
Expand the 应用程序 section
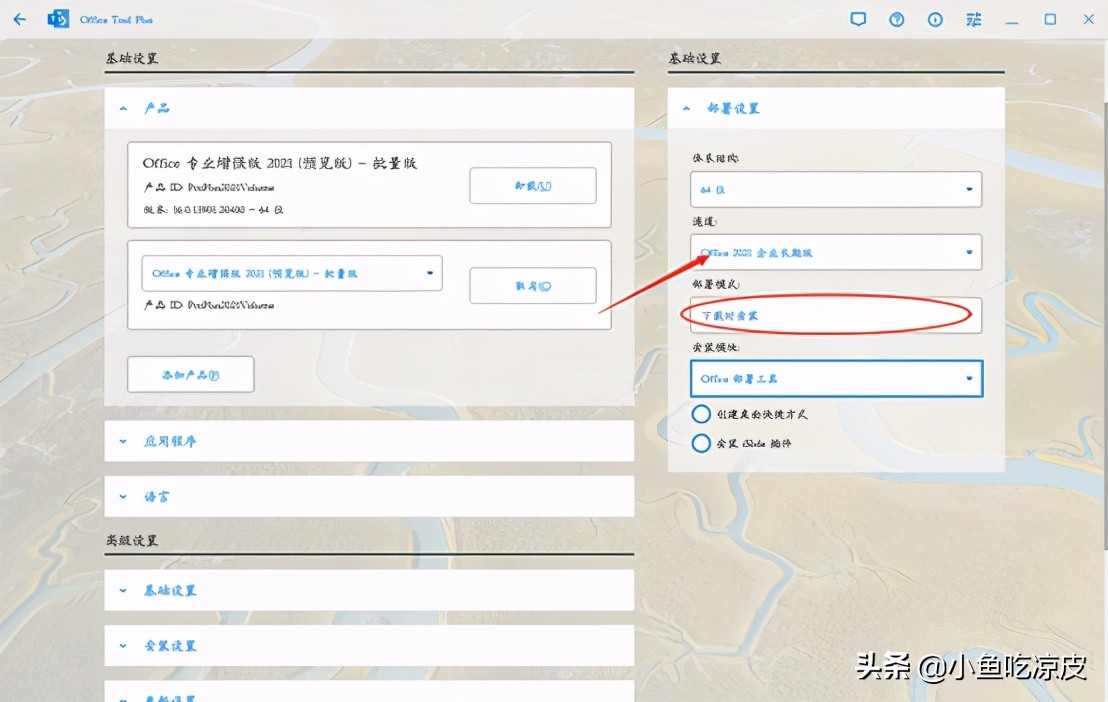pyautogui.click(x=369, y=441)
